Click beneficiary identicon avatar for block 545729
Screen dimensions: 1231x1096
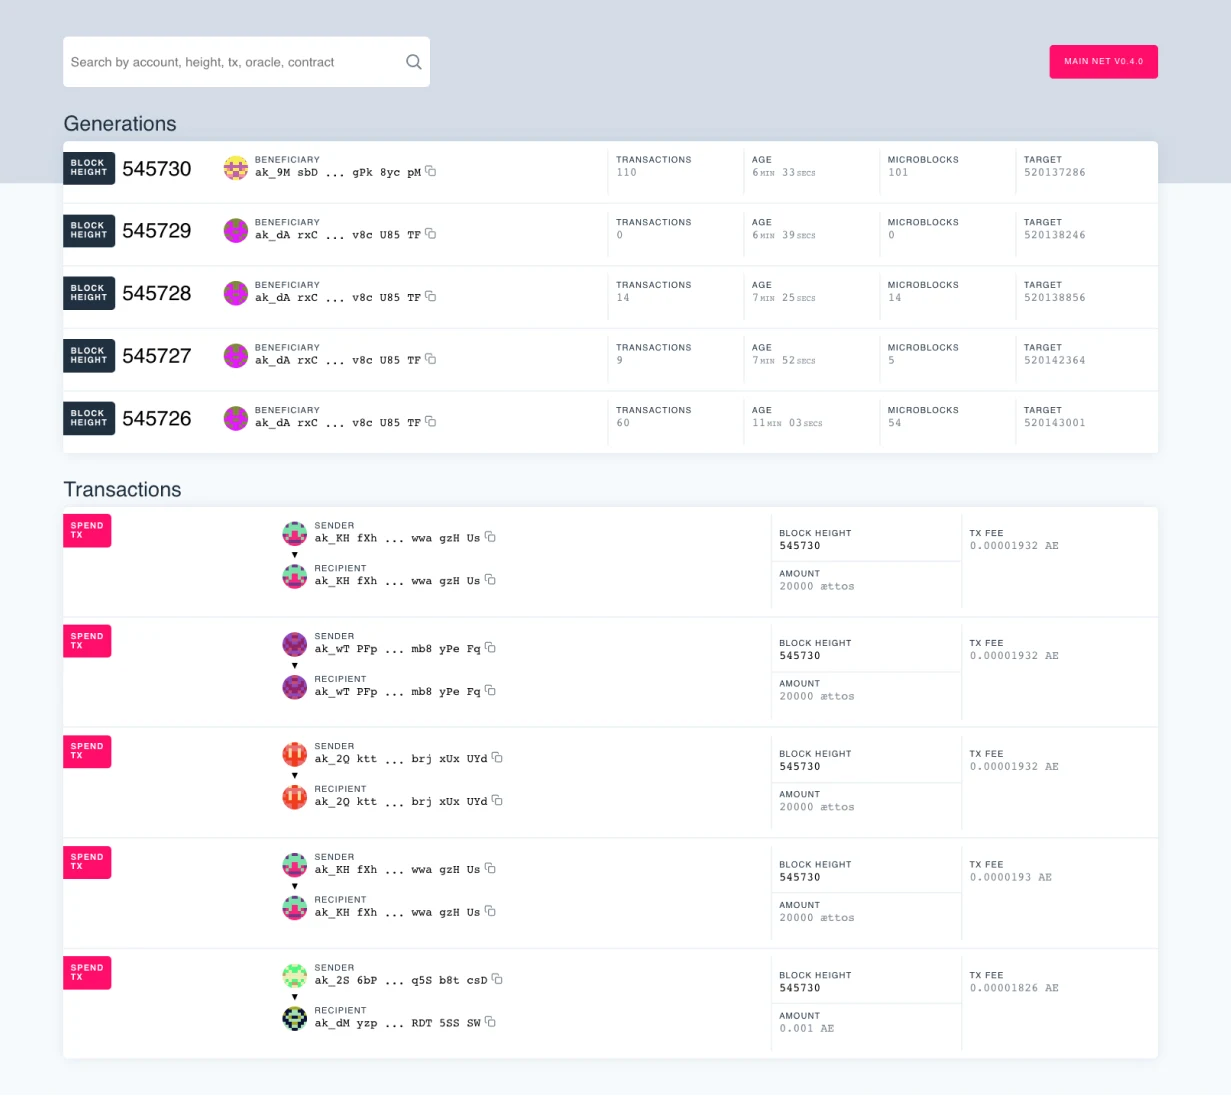pyautogui.click(x=236, y=231)
